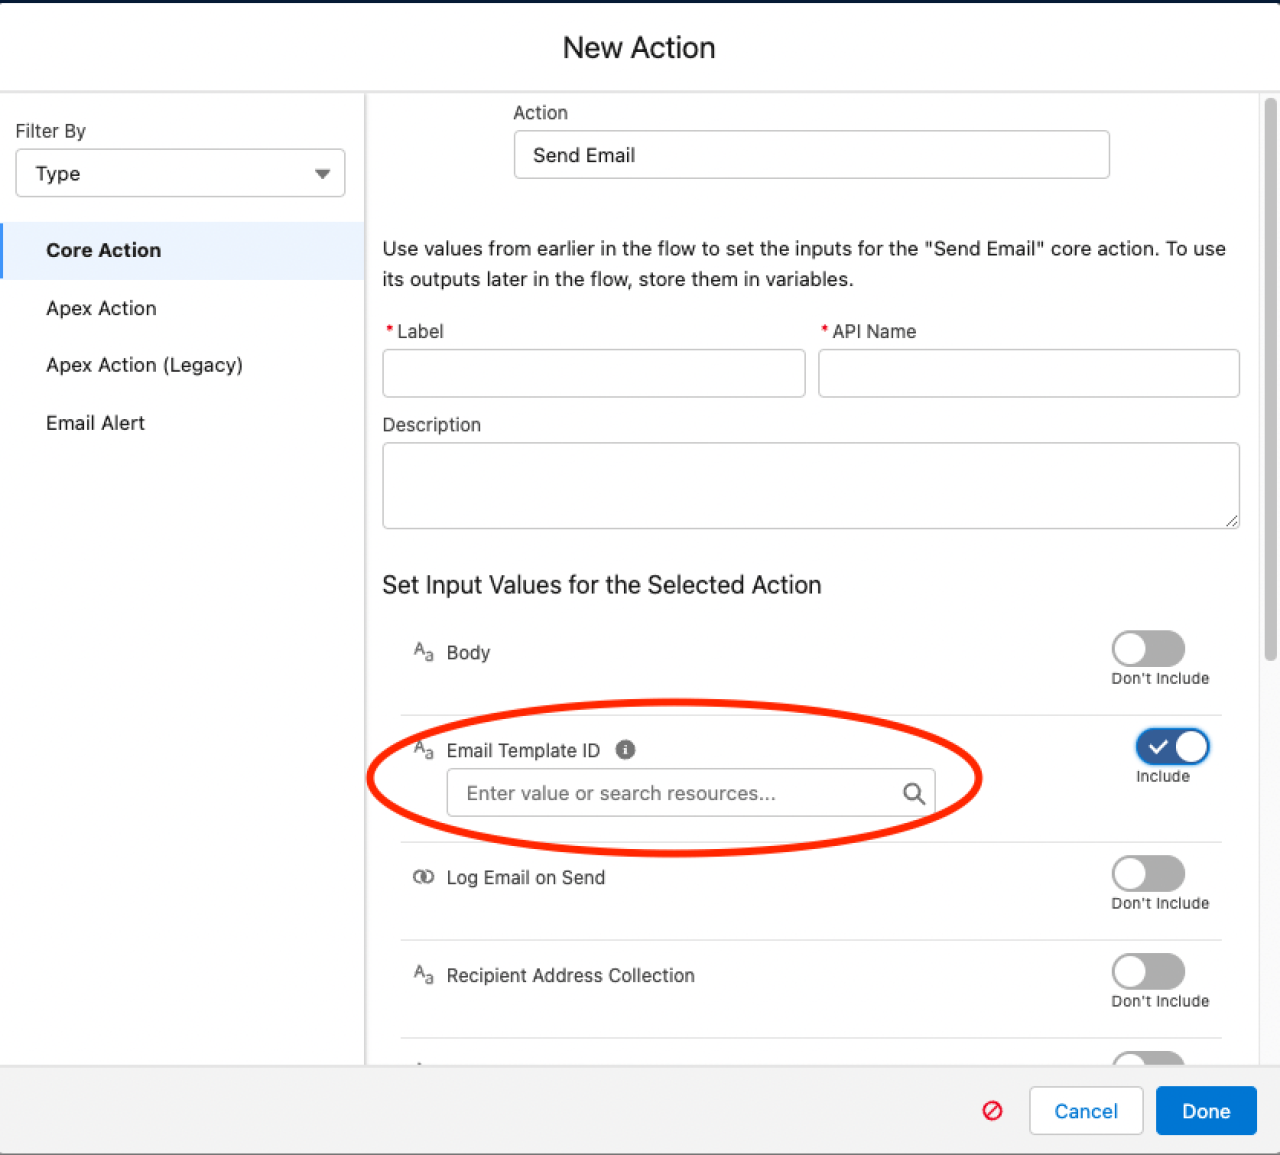Viewport: 1280px width, 1155px height.
Task: Toggle Log Email on Send switch
Action: [1148, 874]
